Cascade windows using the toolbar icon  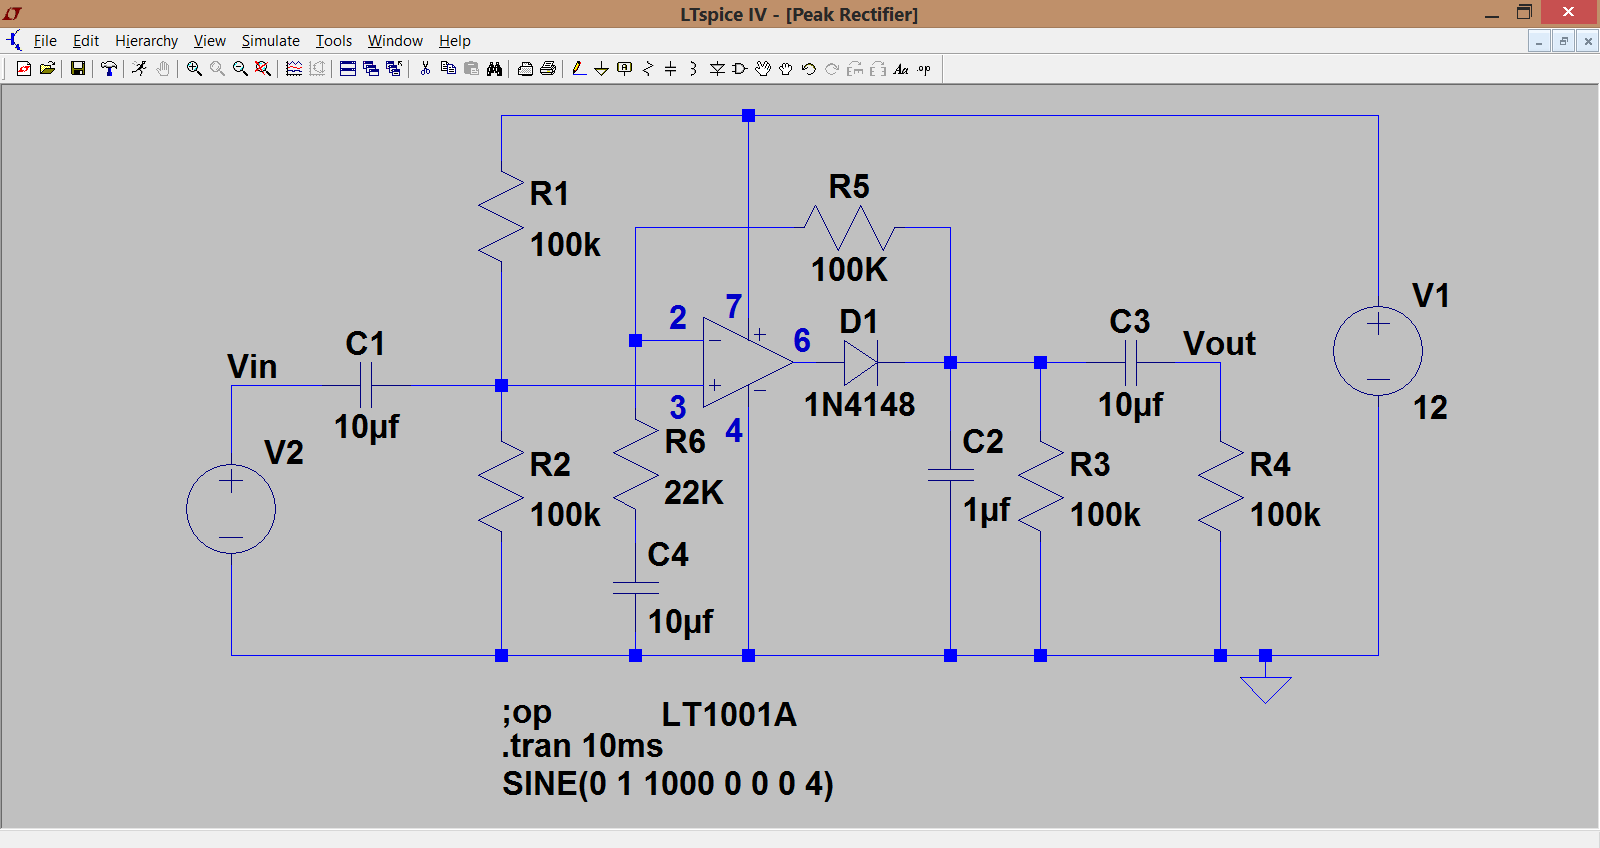(x=371, y=69)
